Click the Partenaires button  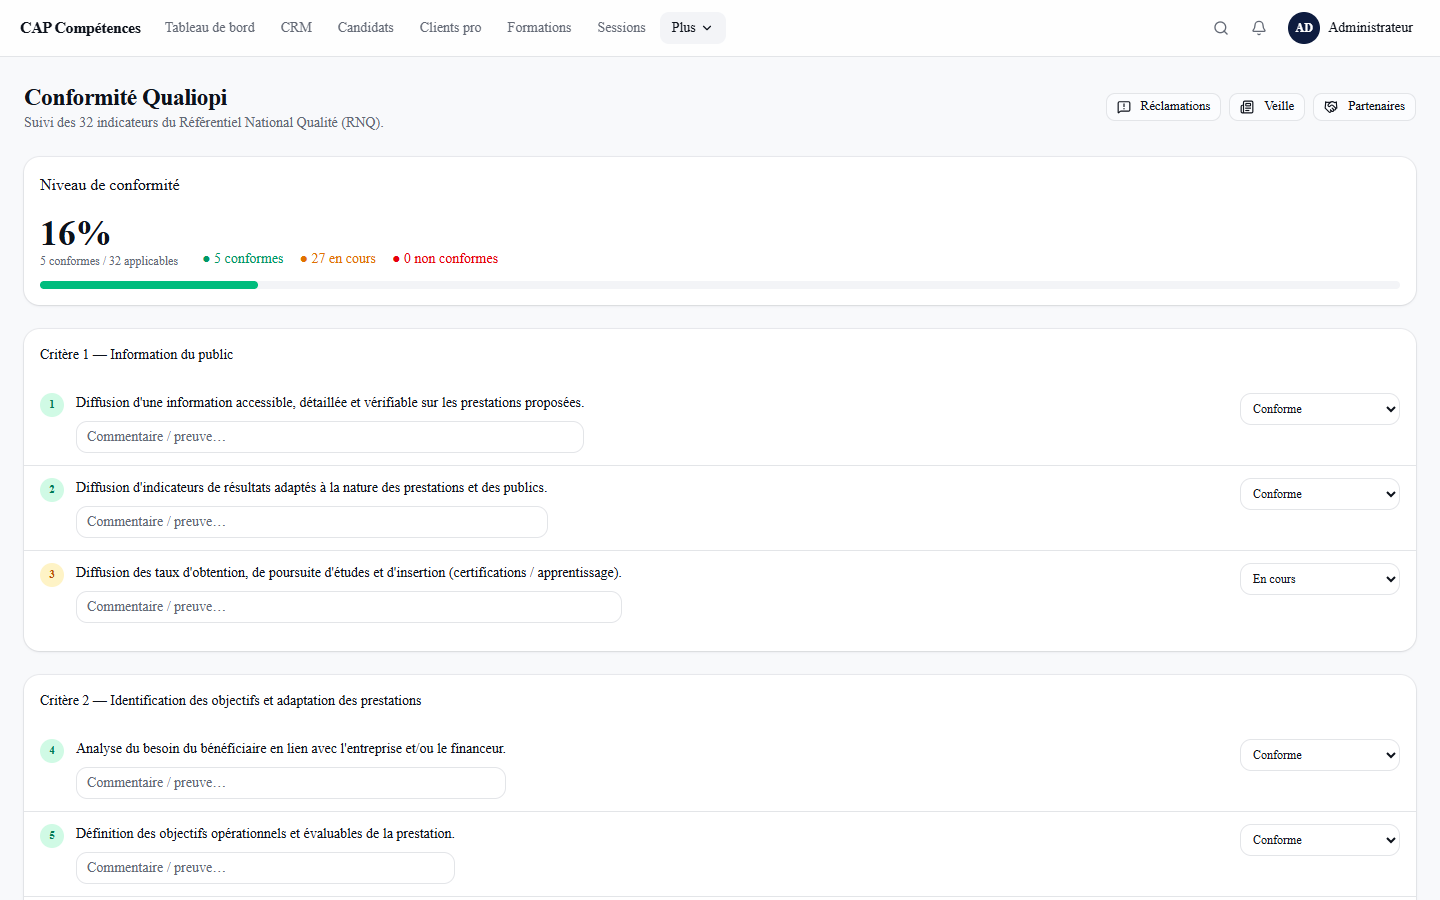pyautogui.click(x=1364, y=107)
